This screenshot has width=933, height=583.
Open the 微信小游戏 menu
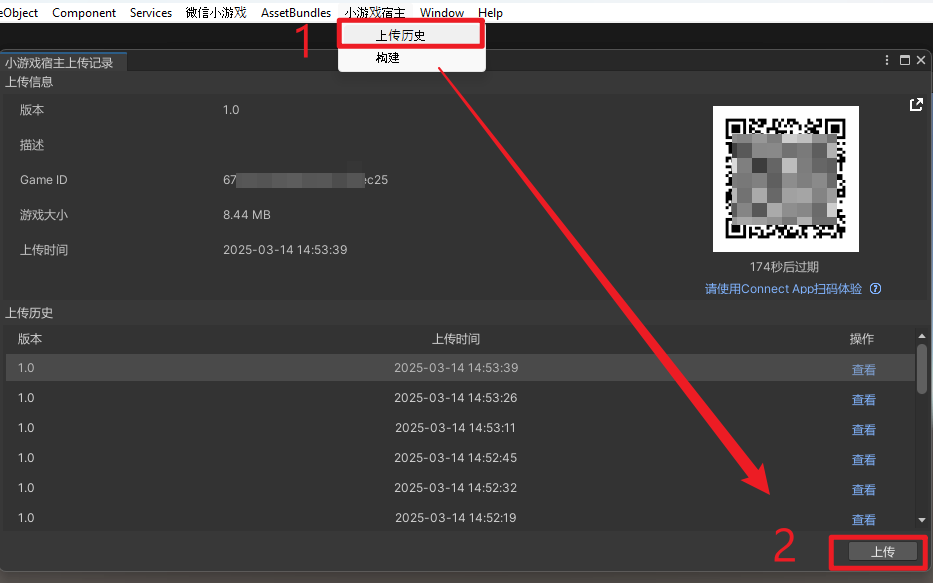[x=216, y=13]
